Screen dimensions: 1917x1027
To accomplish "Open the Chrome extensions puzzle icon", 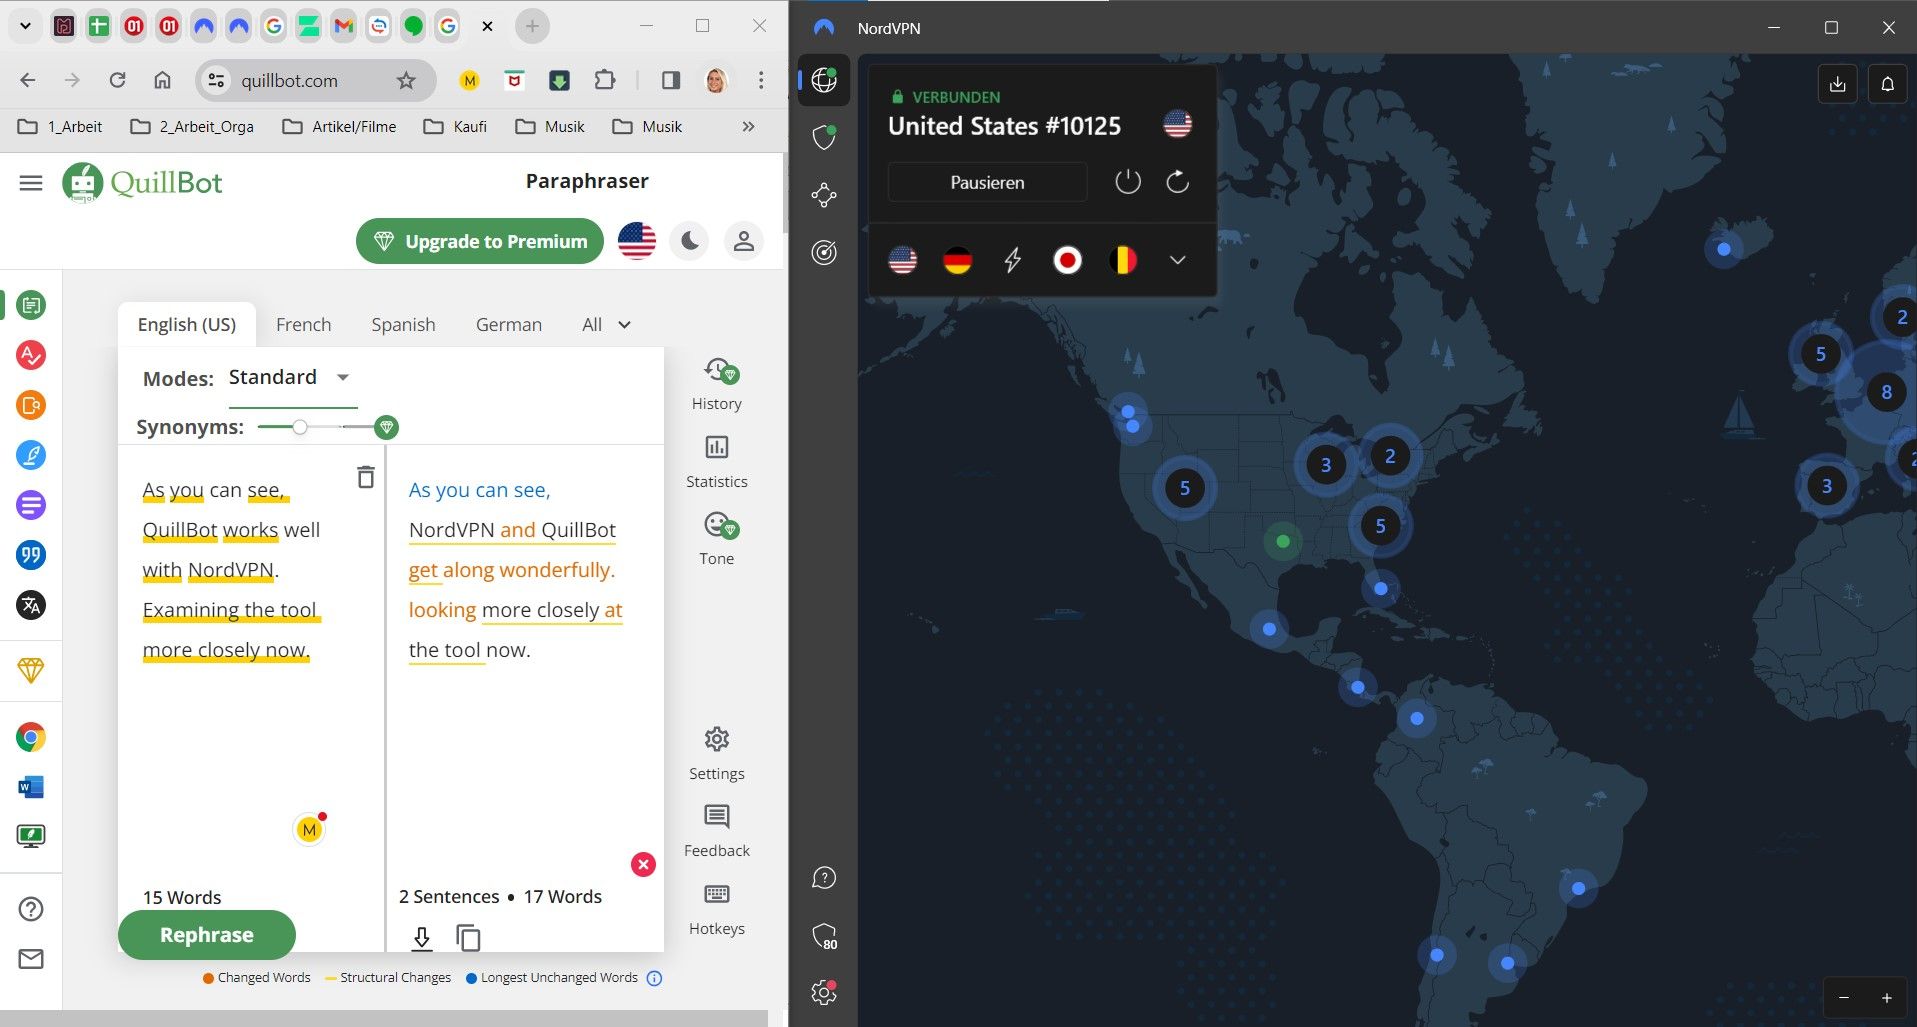I will [605, 80].
